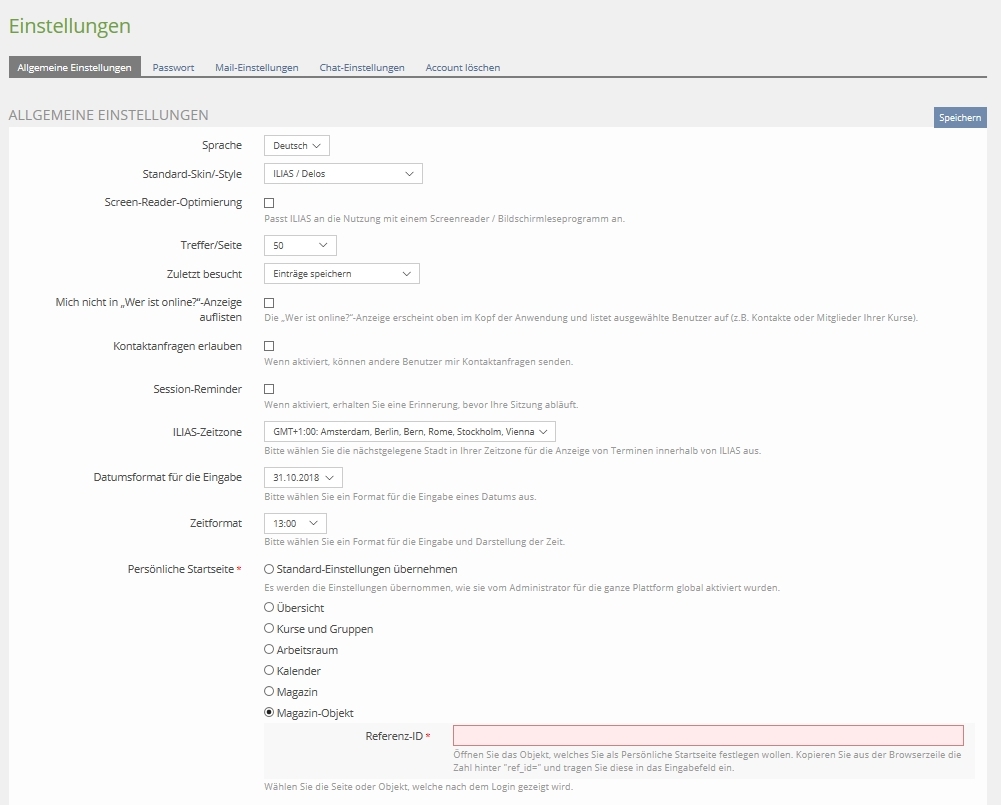Expand the Zuletzt besucht dropdown
Screen dimensions: 1001x805
[x=341, y=274]
